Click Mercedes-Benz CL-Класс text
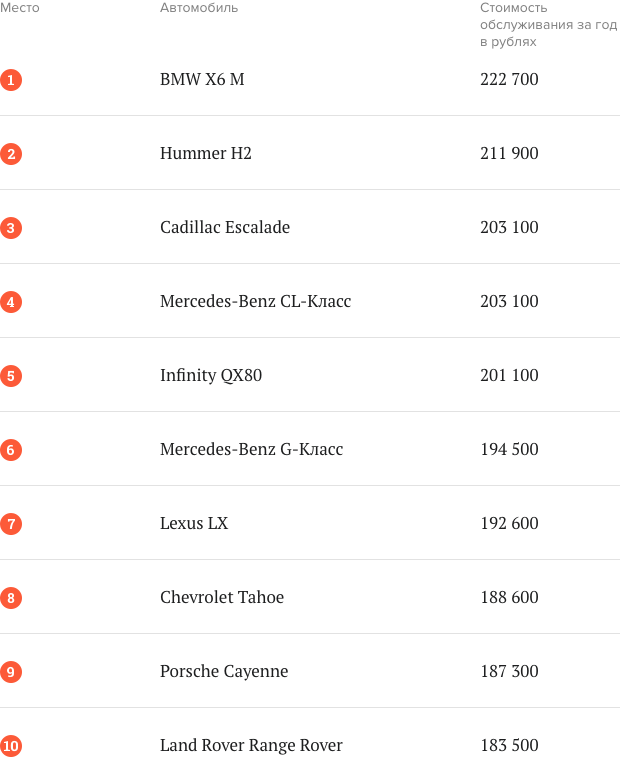 pos(255,301)
